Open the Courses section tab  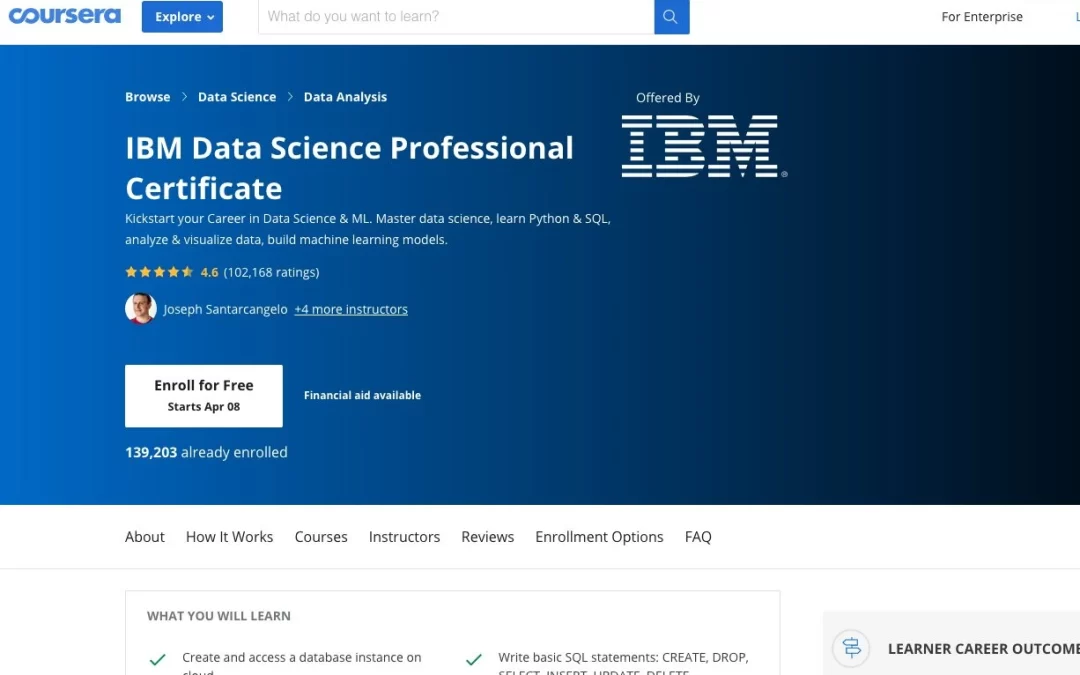tap(320, 537)
